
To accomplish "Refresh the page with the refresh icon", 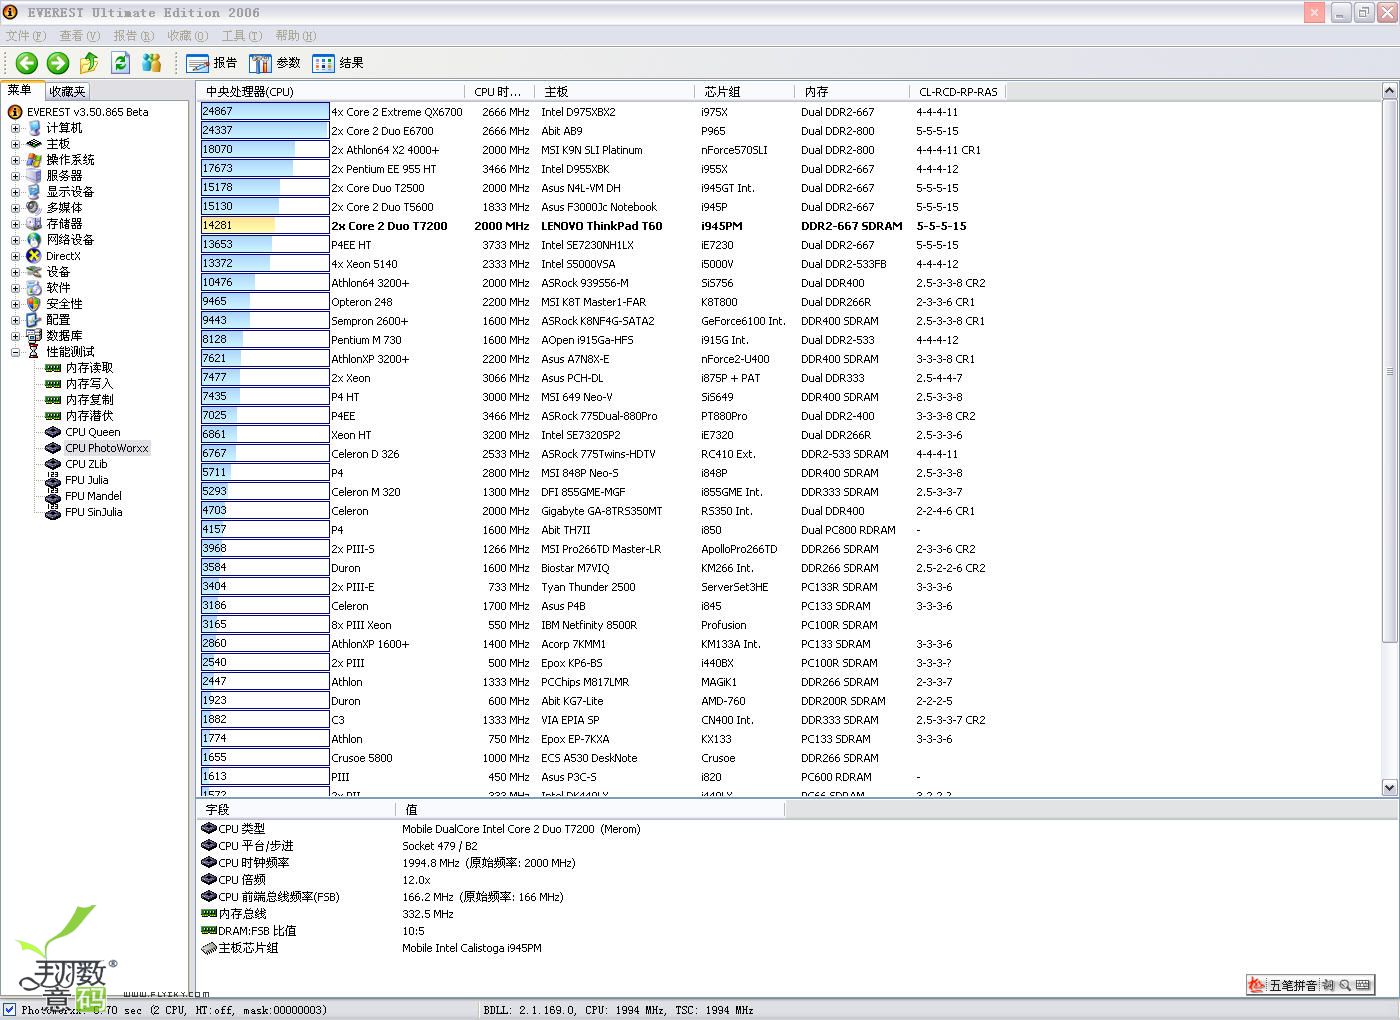I will [x=121, y=63].
